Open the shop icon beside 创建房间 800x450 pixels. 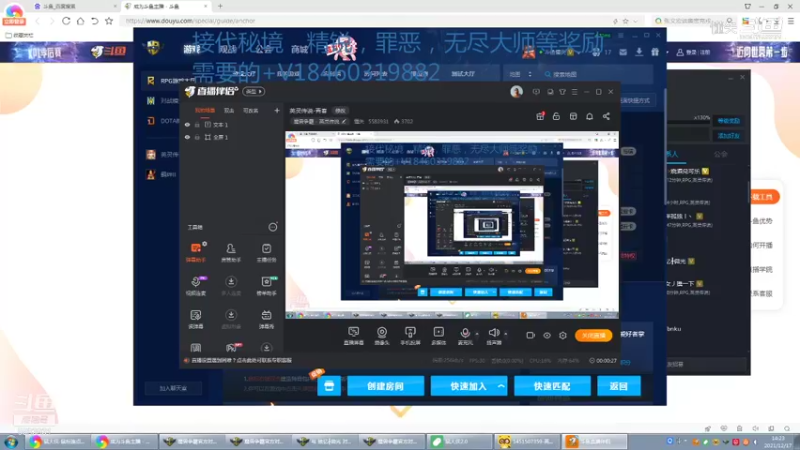click(x=329, y=386)
